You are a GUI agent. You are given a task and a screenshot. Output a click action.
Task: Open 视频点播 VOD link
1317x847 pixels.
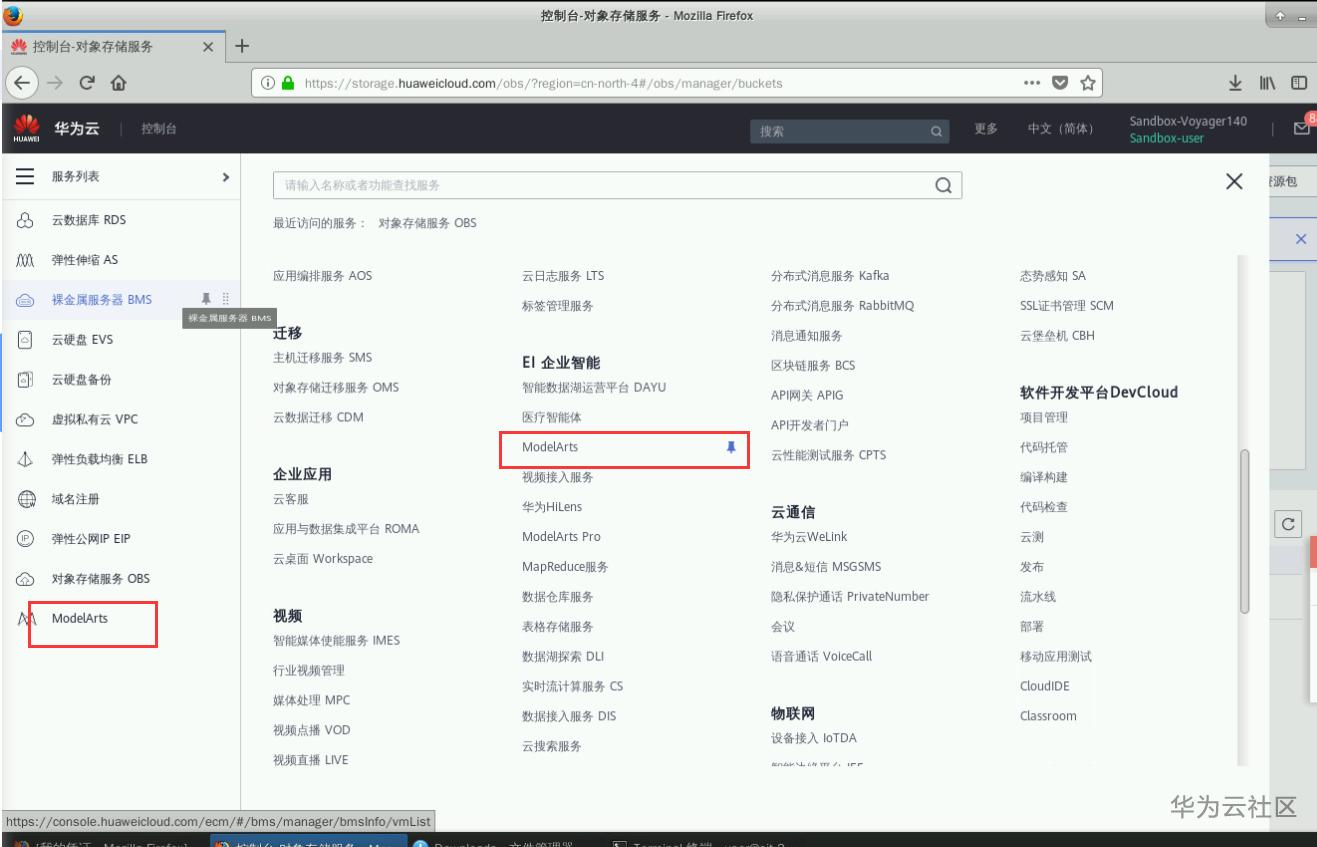pyautogui.click(x=312, y=730)
